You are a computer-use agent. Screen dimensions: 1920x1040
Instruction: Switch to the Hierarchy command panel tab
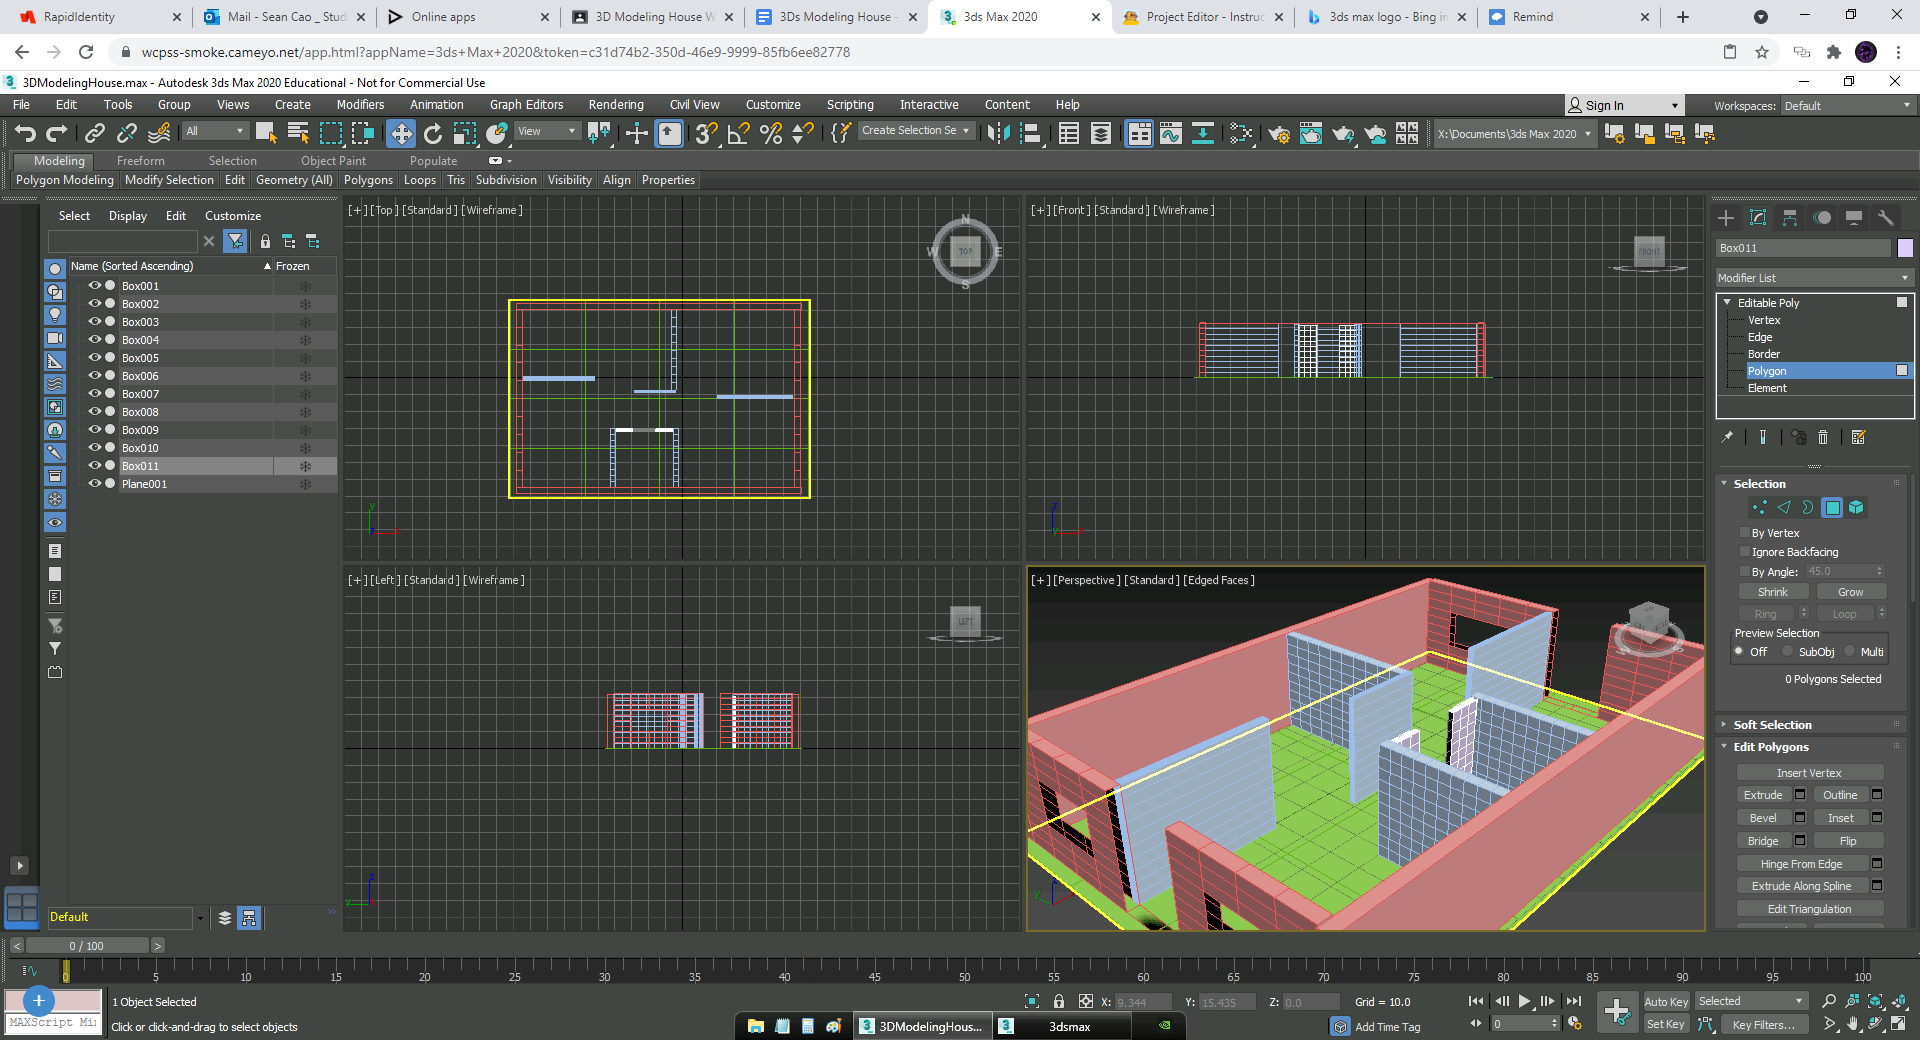(x=1790, y=218)
